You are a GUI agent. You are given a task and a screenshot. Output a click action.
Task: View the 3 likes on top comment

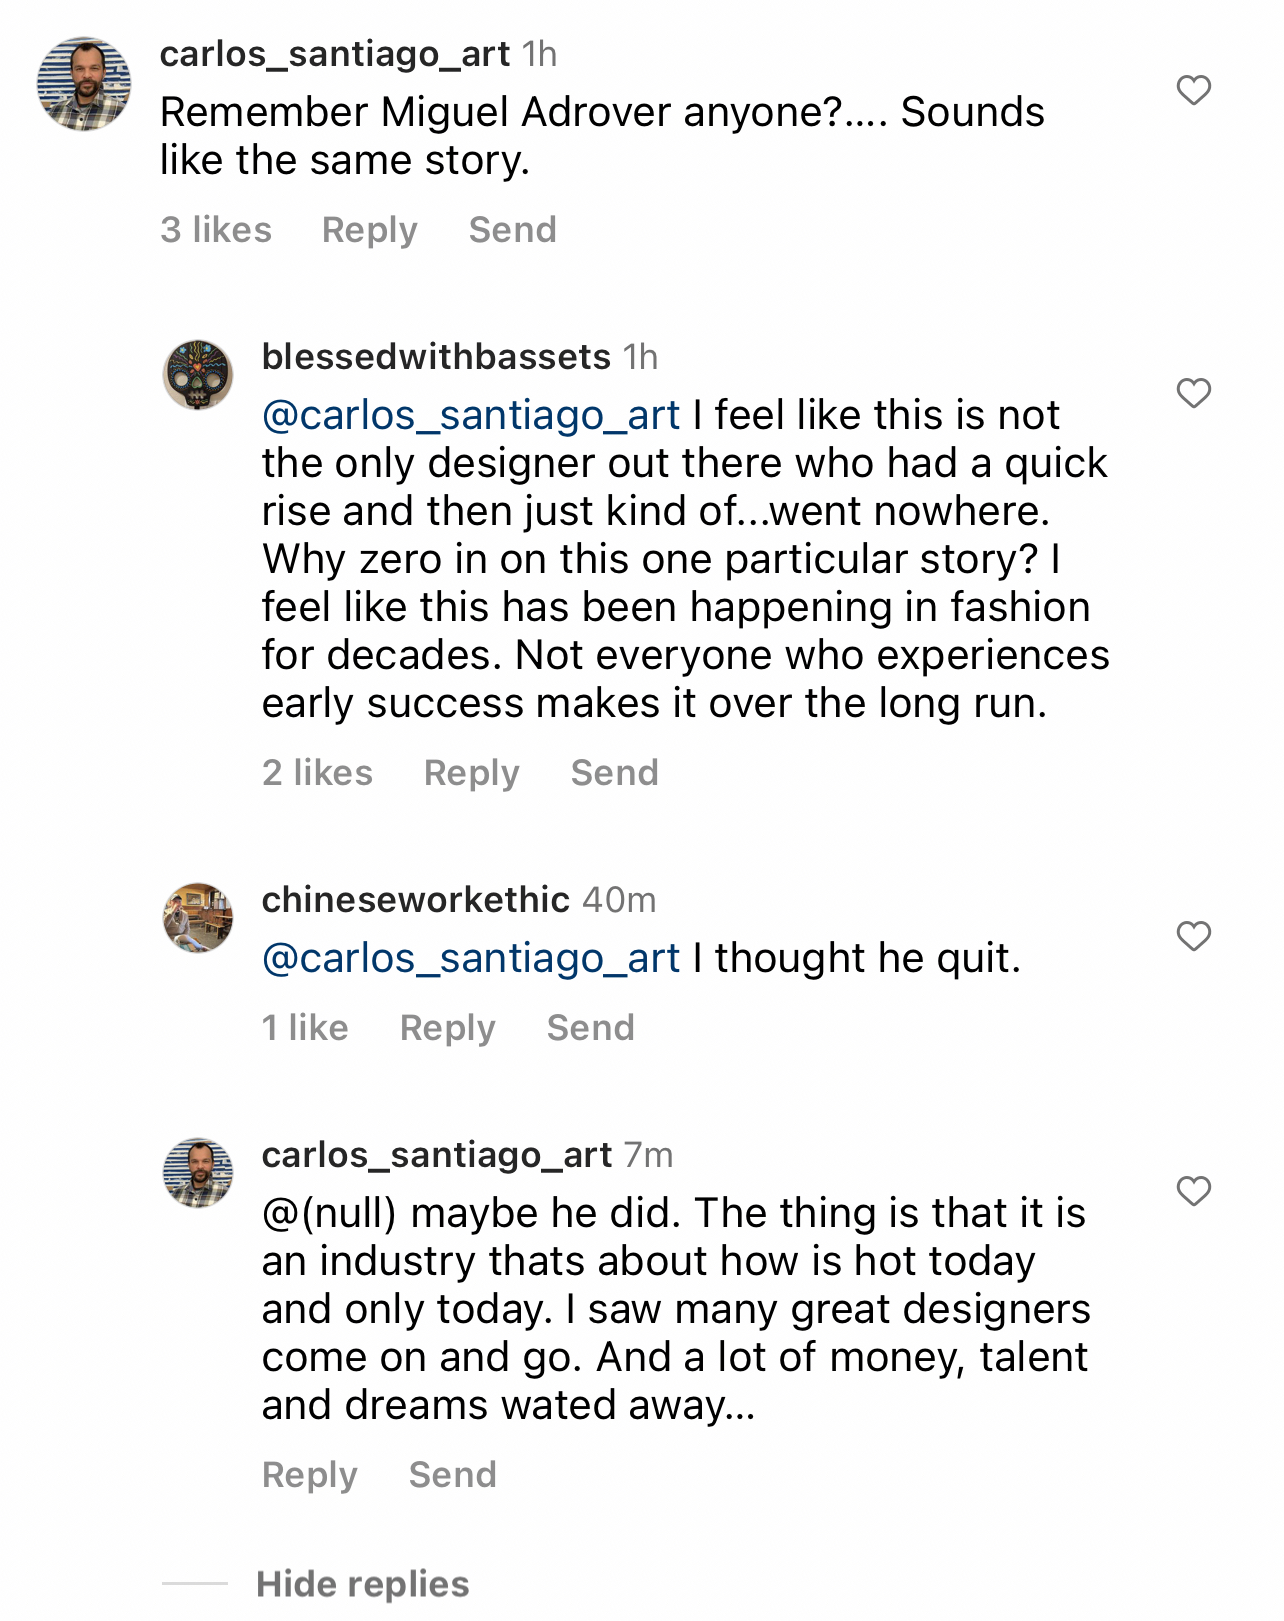[216, 230]
